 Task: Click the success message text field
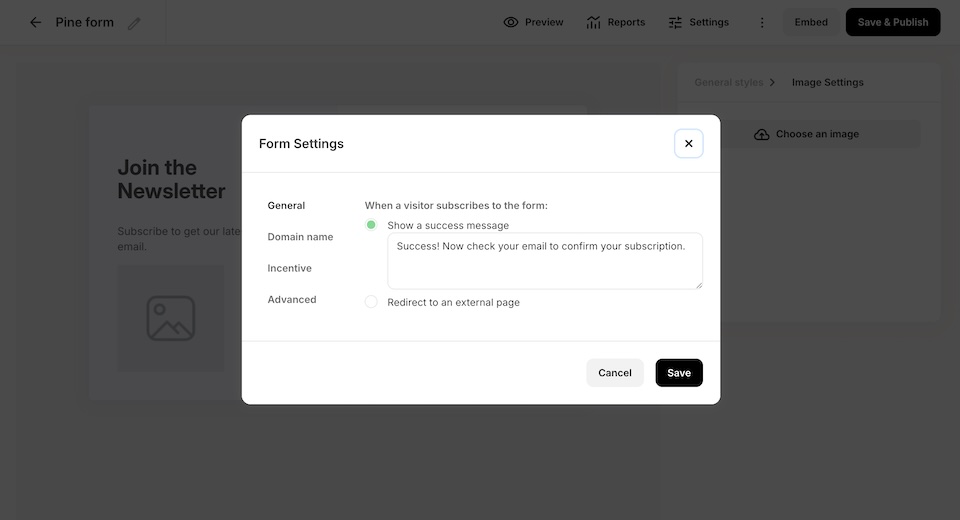click(544, 261)
